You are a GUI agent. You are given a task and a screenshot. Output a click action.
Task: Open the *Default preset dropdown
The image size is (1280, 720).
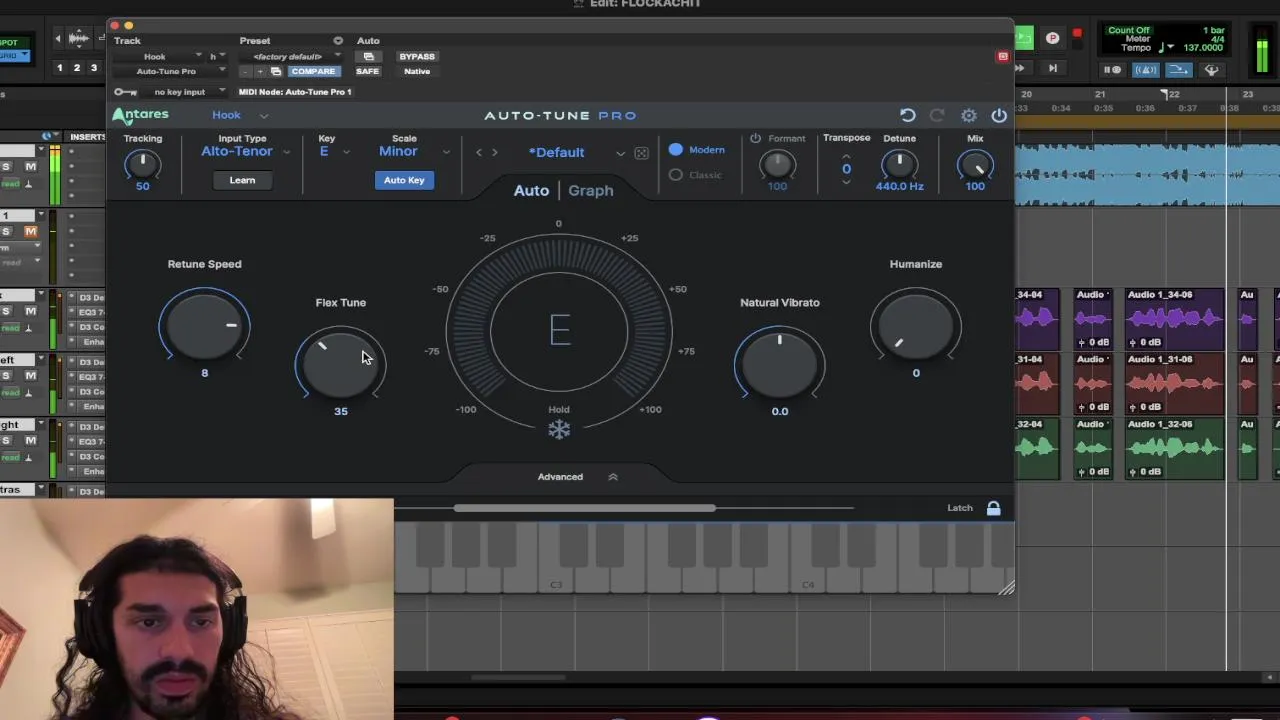[x=576, y=153]
